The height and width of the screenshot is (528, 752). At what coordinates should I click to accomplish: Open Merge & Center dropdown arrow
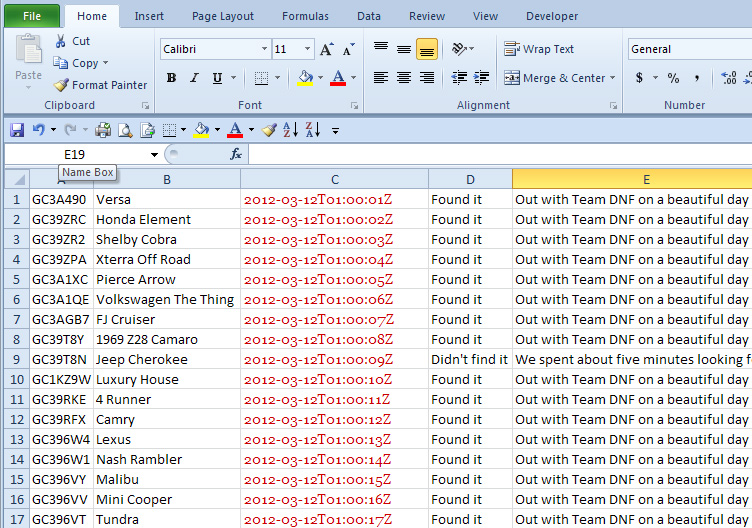[x=612, y=78]
